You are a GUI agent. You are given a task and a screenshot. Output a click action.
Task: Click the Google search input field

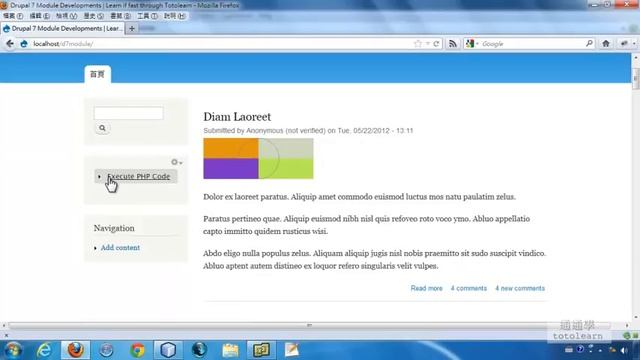coord(533,44)
